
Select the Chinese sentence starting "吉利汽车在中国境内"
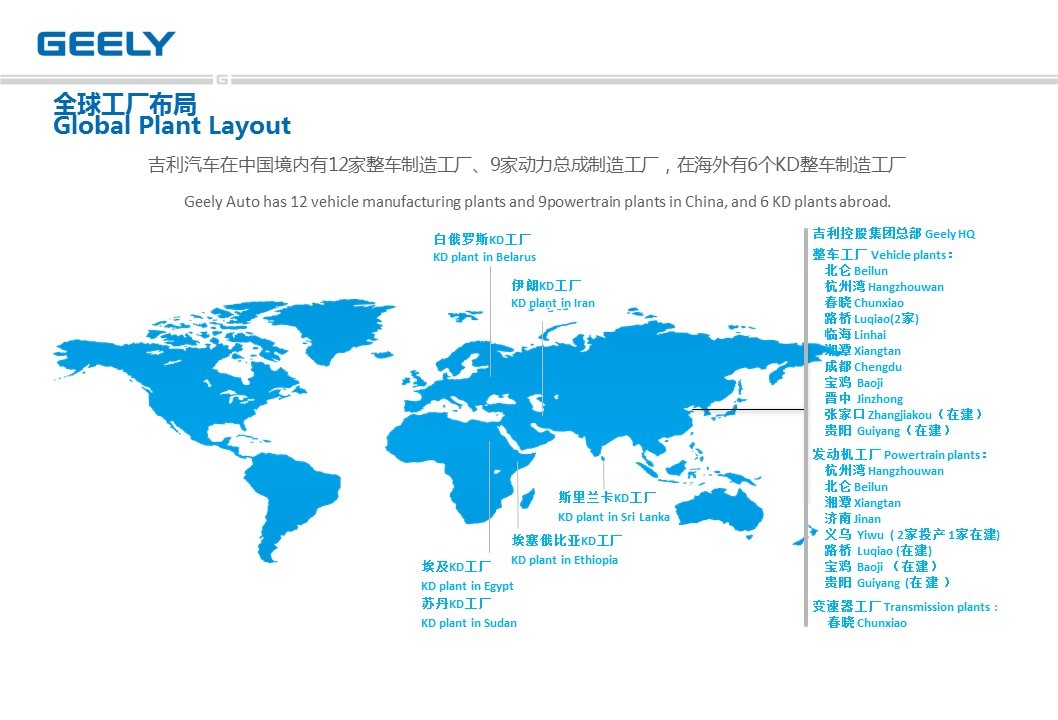(x=526, y=165)
